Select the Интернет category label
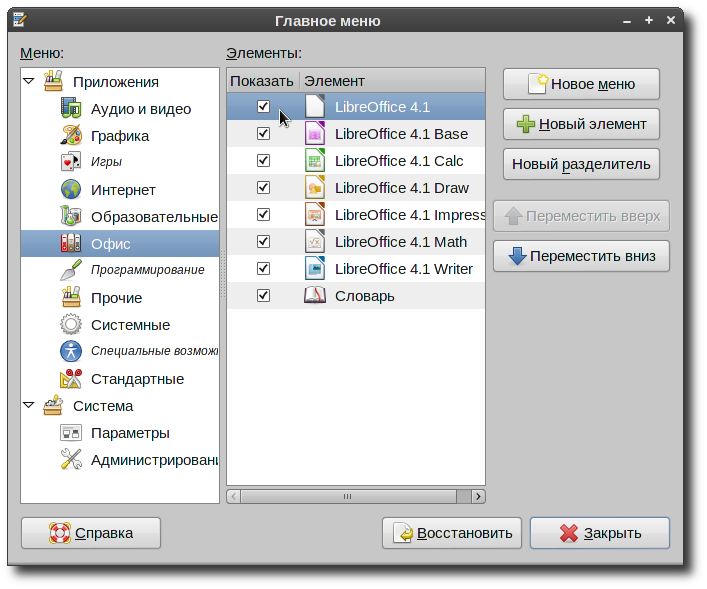Screen dimensions: 707x589 point(123,190)
